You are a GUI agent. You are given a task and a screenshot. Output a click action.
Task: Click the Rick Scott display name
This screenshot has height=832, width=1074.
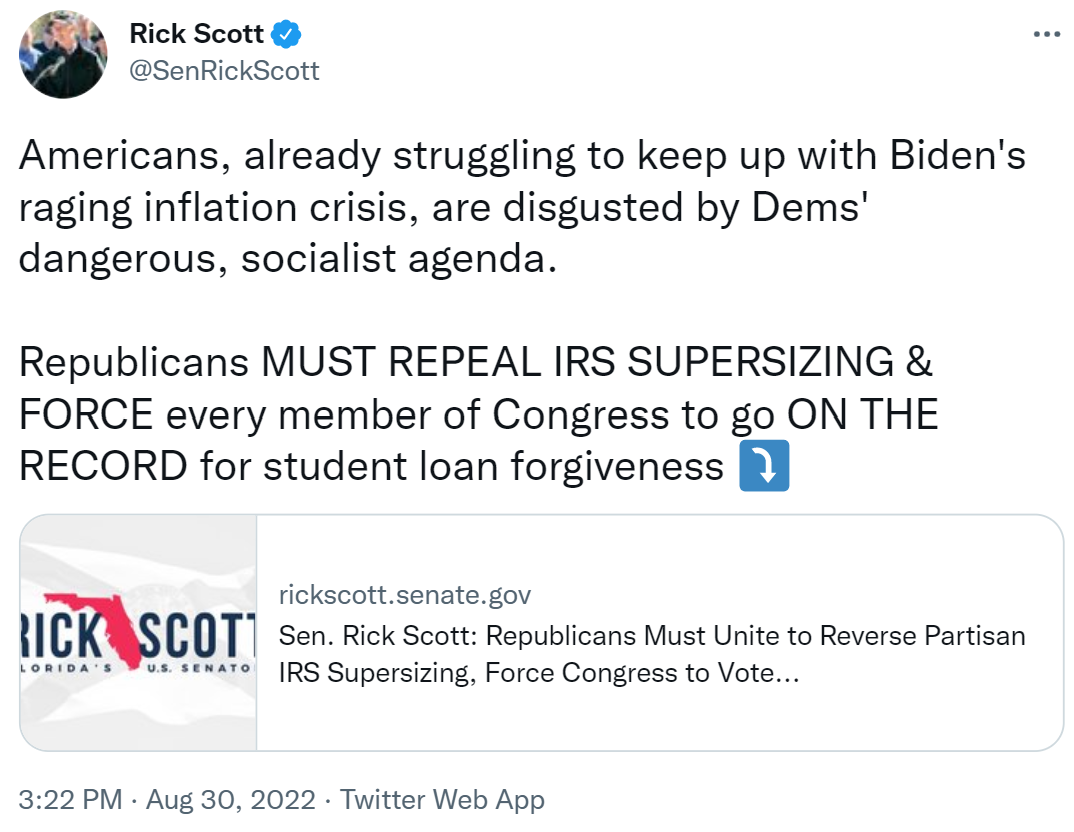(x=197, y=33)
